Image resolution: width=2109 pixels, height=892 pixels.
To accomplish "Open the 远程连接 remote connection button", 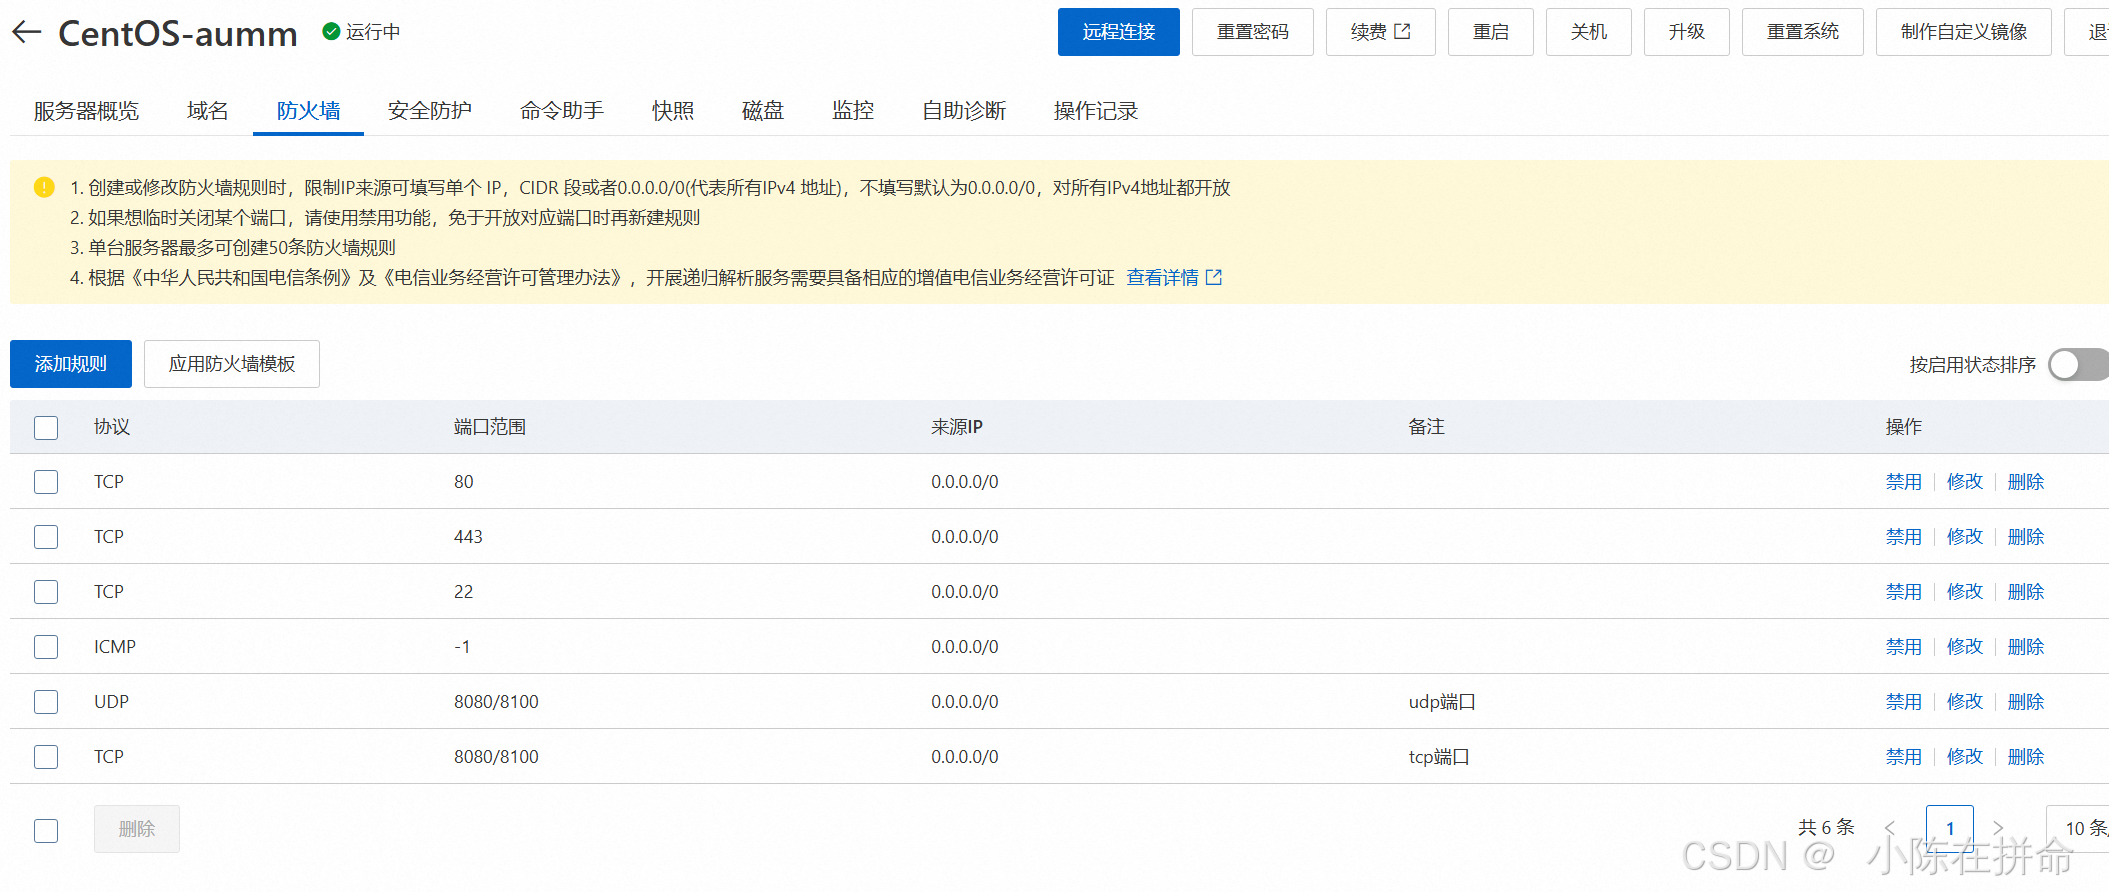I will pyautogui.click(x=1118, y=32).
